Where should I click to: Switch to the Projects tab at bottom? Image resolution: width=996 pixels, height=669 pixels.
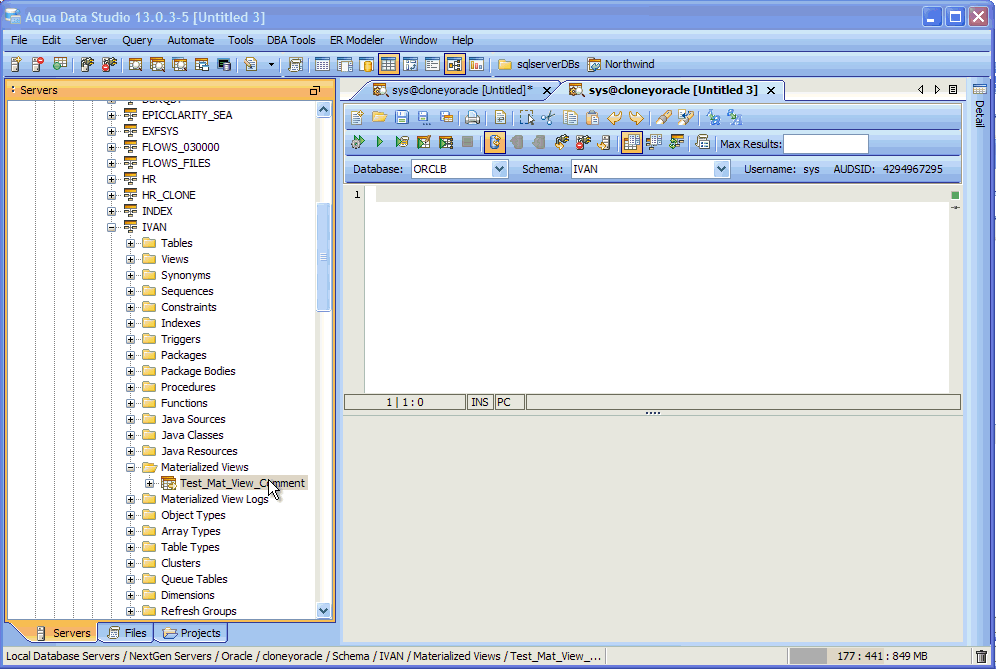coord(191,633)
